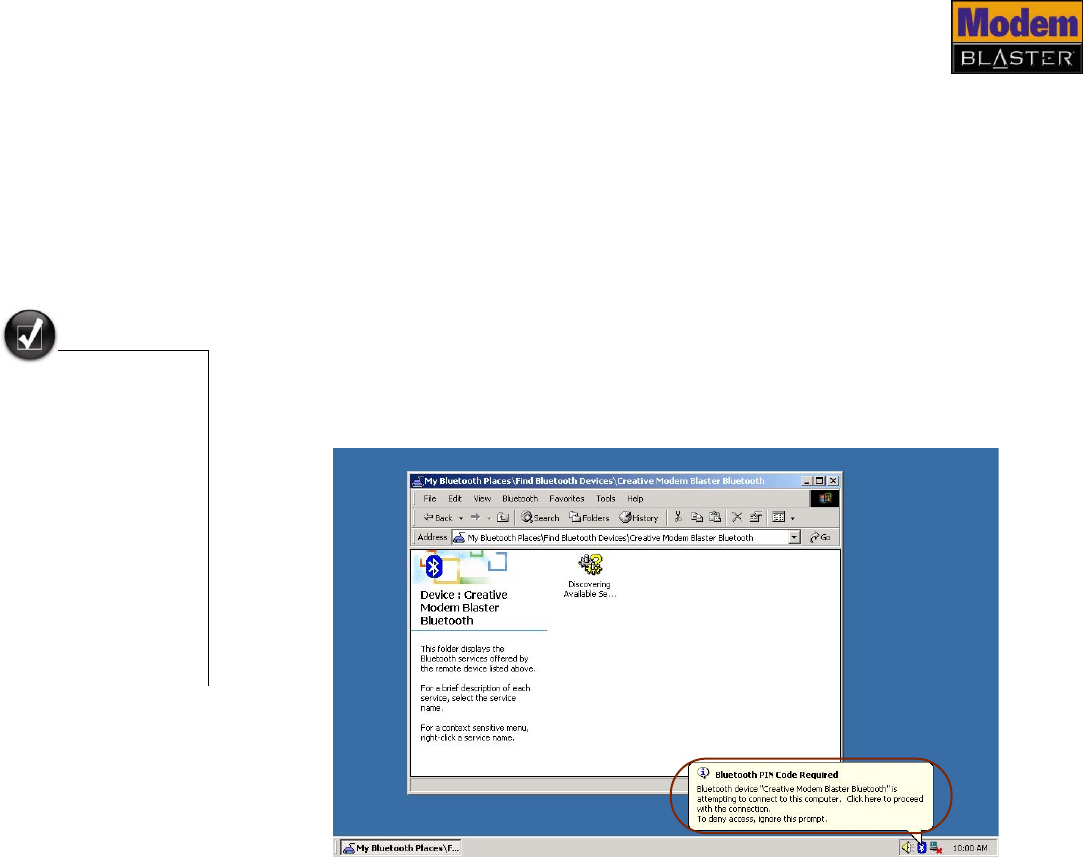Maximize the My Bluetooth Places window
This screenshot has width=1083, height=857.
click(x=820, y=481)
